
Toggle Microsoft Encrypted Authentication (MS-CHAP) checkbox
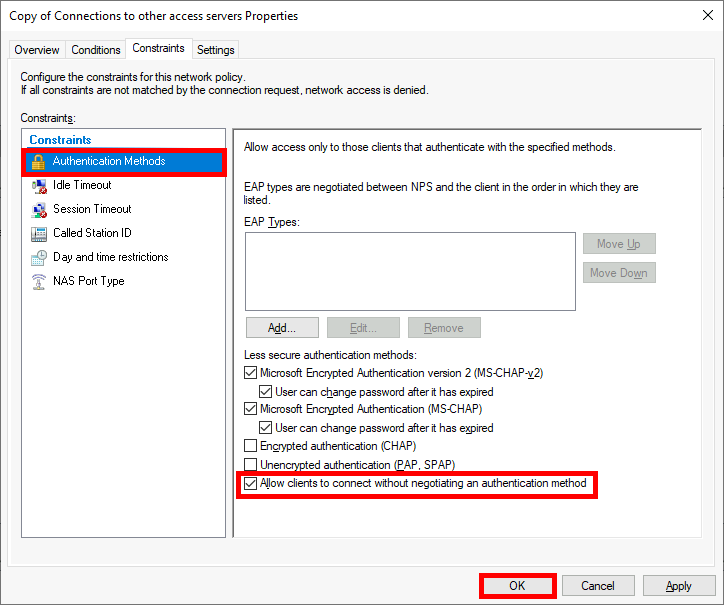pyautogui.click(x=250, y=409)
